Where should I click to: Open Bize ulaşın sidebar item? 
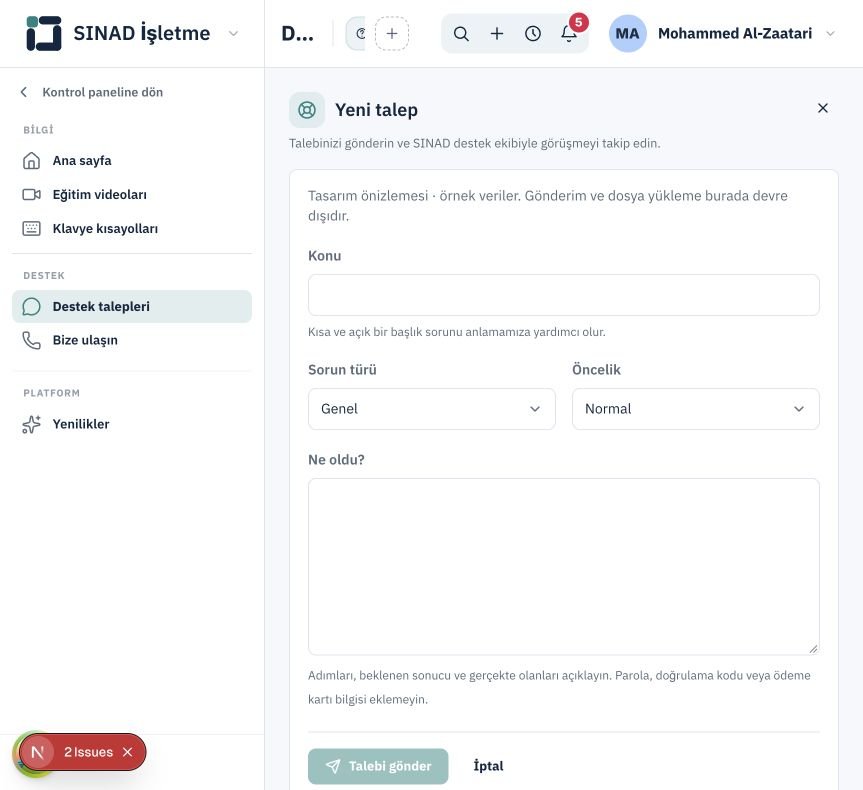pyautogui.click(x=132, y=340)
